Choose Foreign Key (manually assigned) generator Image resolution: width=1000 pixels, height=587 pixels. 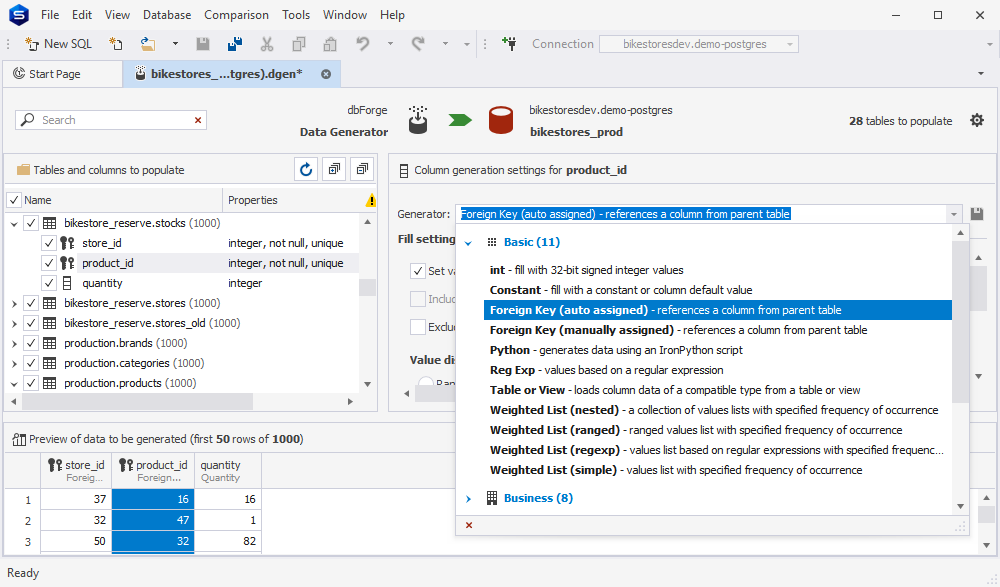[x=717, y=330]
